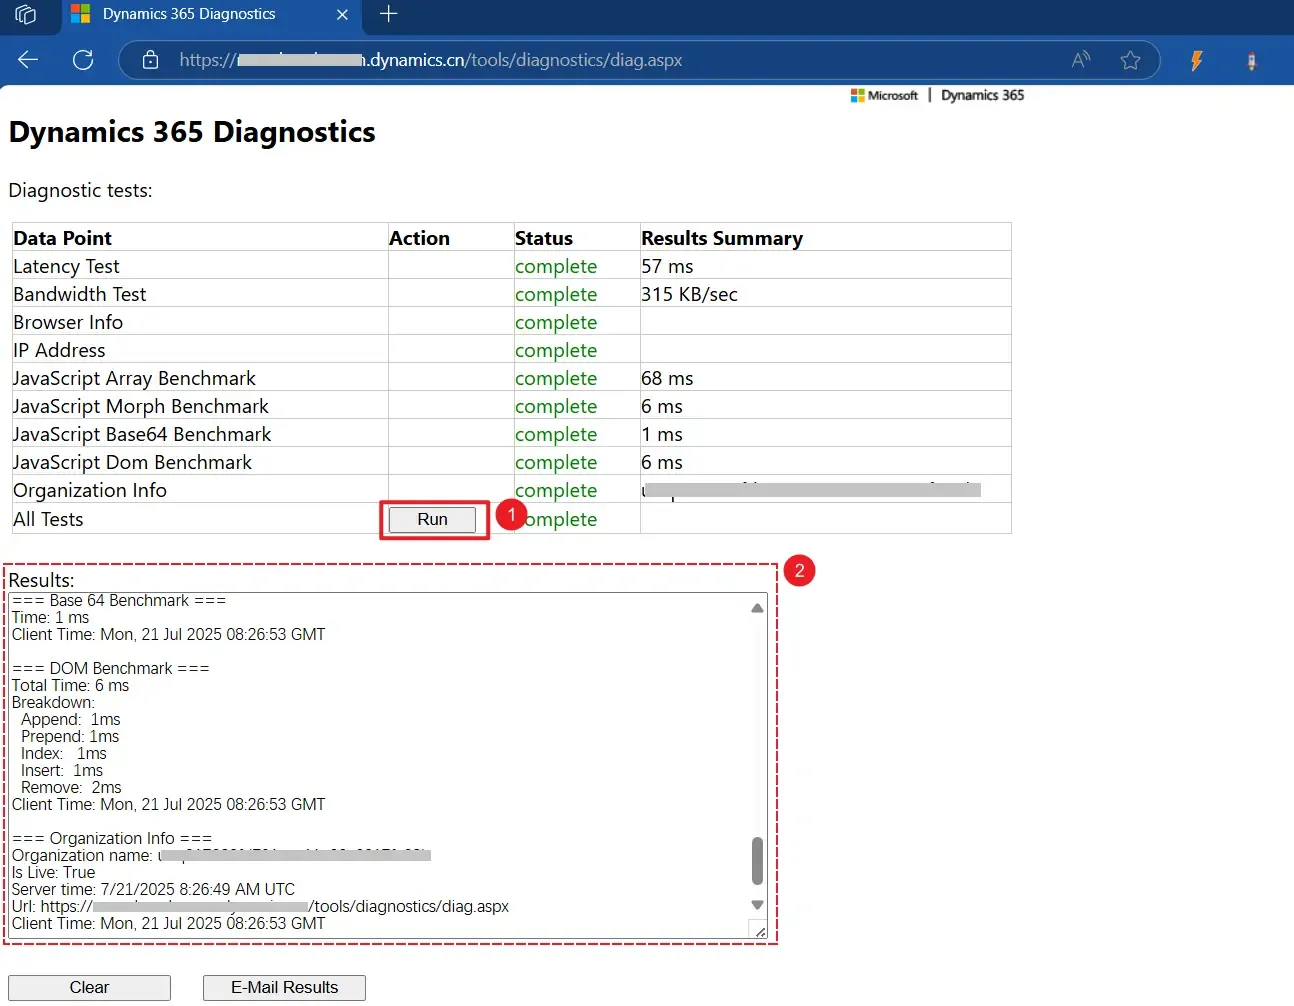This screenshot has width=1294, height=1006.
Task: Click the Results scrollbar up arrow
Action: 757,608
